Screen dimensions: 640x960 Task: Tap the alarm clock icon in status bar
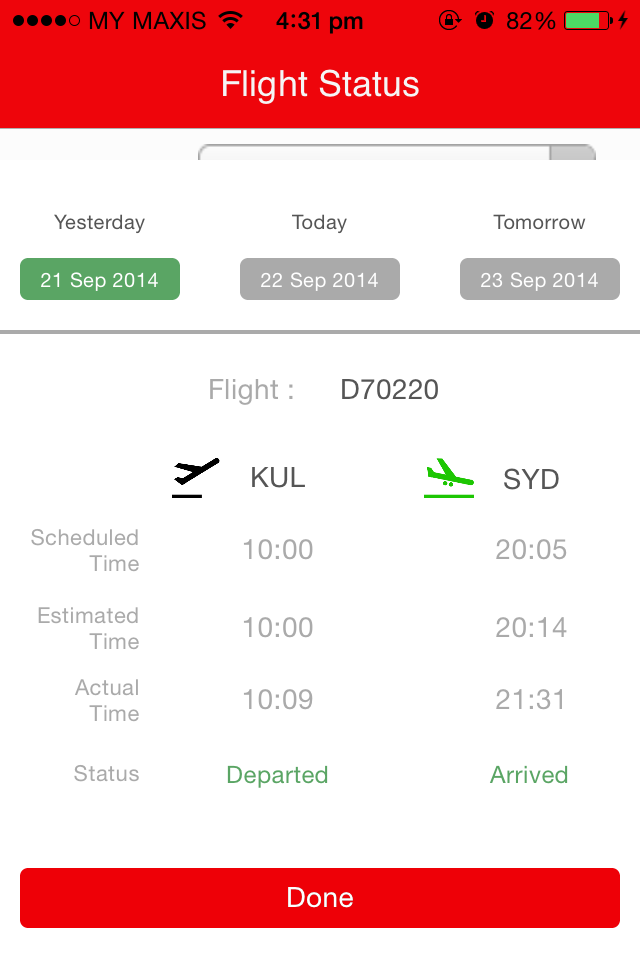coord(484,18)
